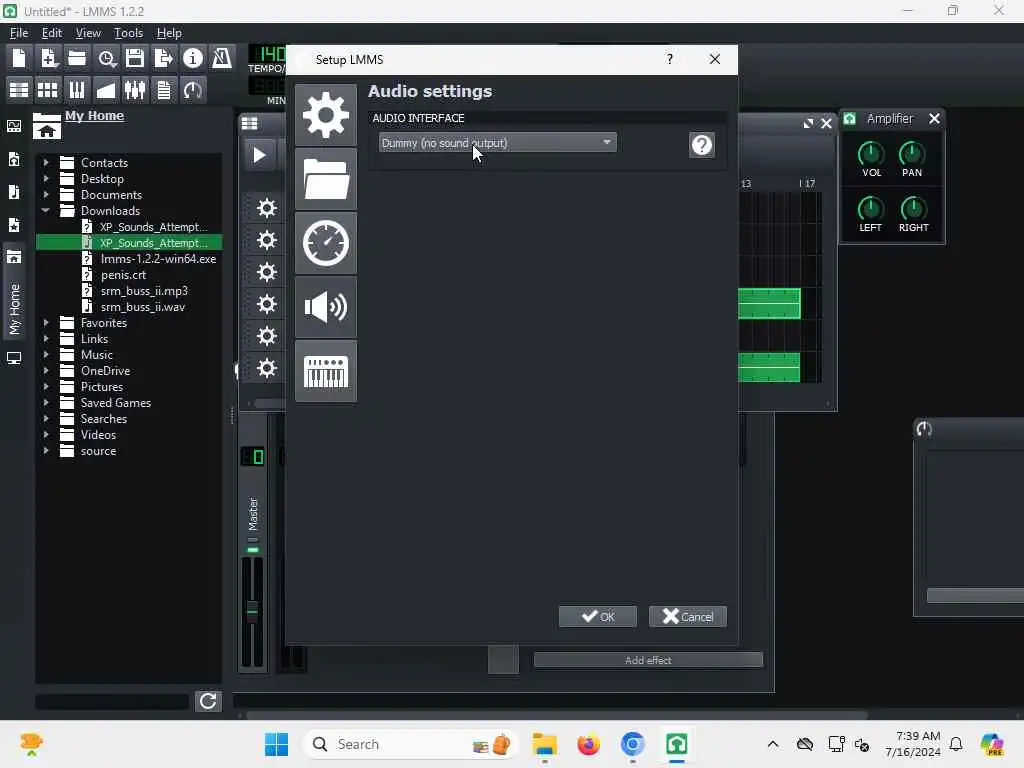The height and width of the screenshot is (768, 1024).
Task: Open the Tools menu
Action: click(128, 33)
